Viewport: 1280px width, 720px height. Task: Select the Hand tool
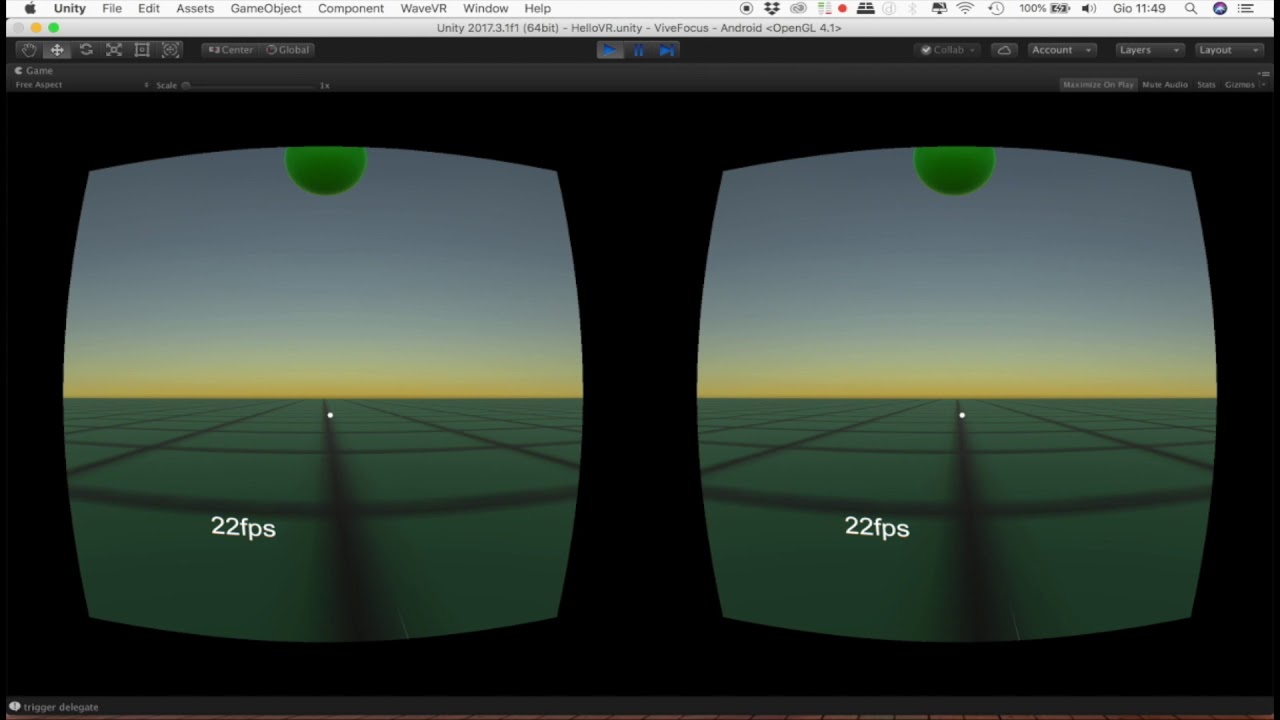[29, 50]
